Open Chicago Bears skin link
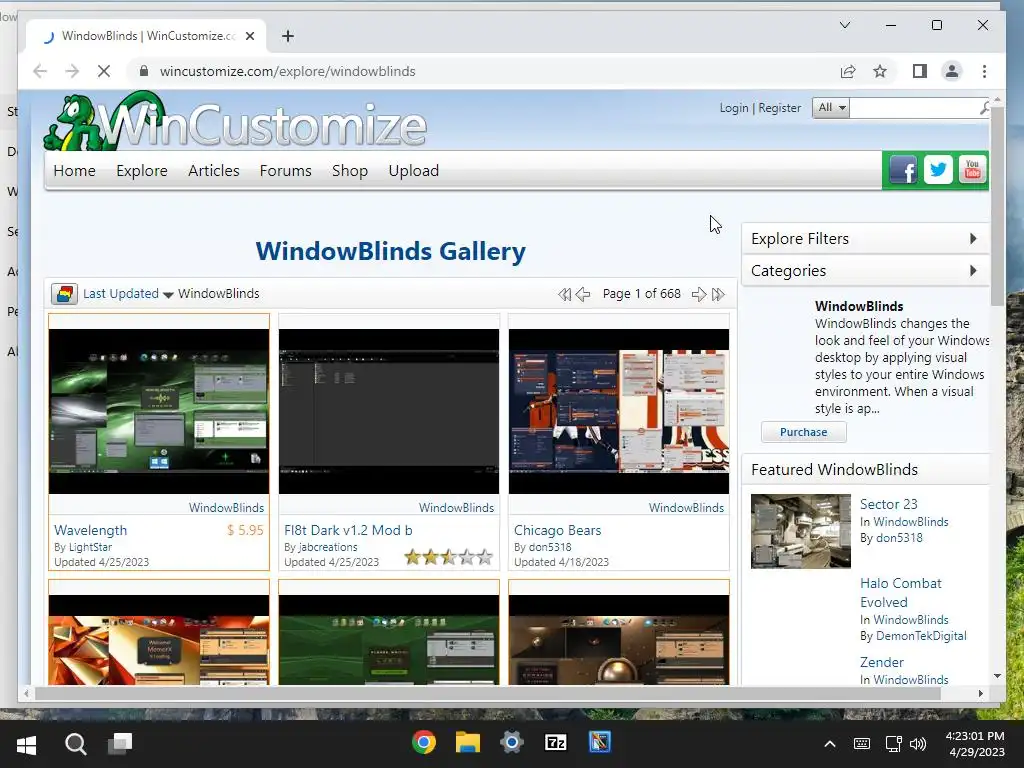This screenshot has width=1024, height=768. (x=557, y=530)
